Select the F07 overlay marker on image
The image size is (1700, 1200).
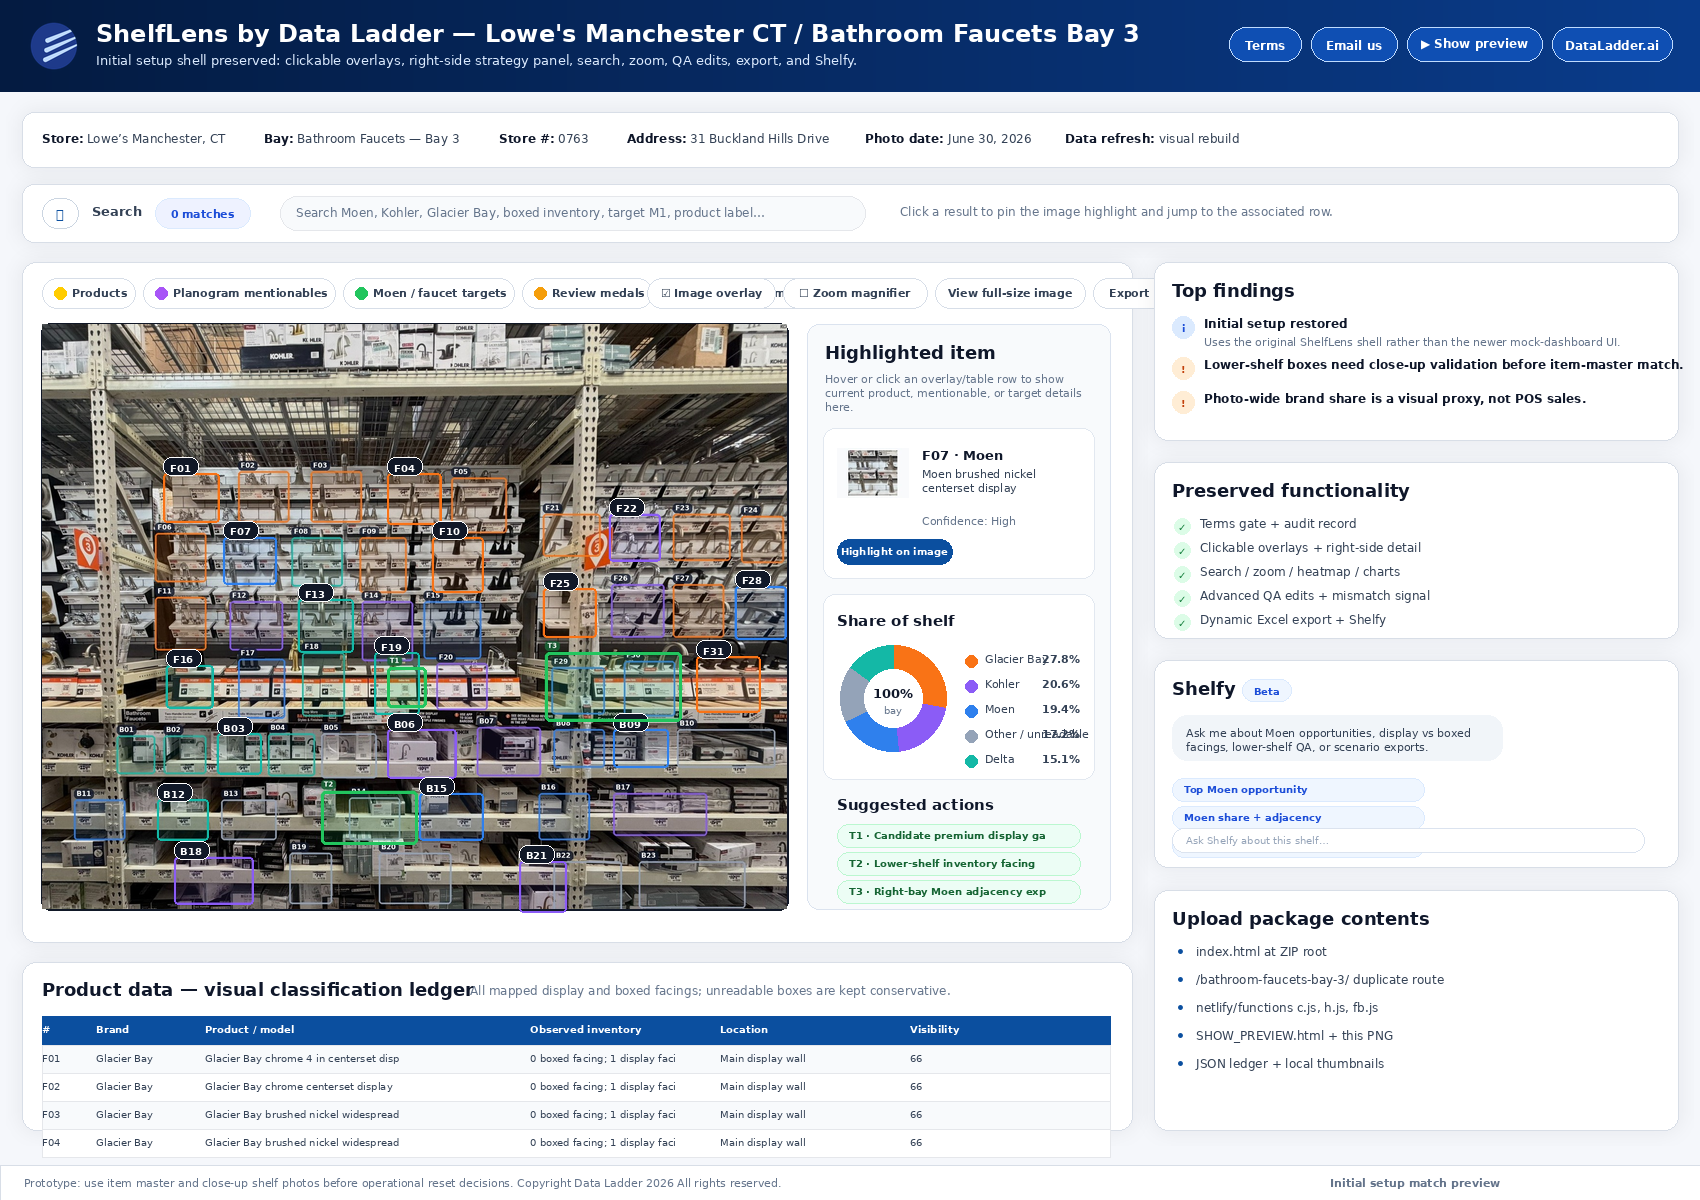(x=240, y=531)
